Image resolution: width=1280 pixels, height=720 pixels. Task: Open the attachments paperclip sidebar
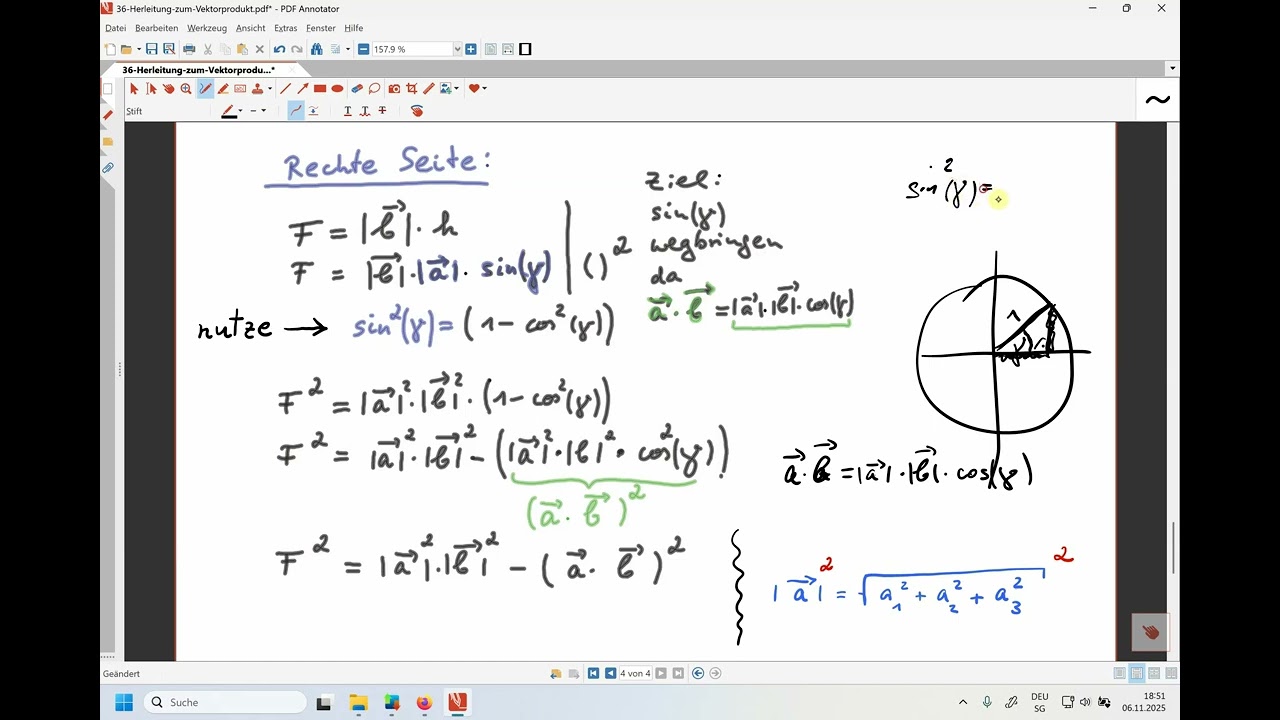108,168
